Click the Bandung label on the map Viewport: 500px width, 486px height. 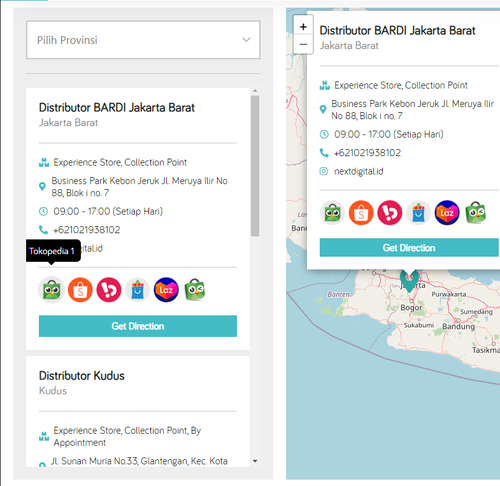458,326
